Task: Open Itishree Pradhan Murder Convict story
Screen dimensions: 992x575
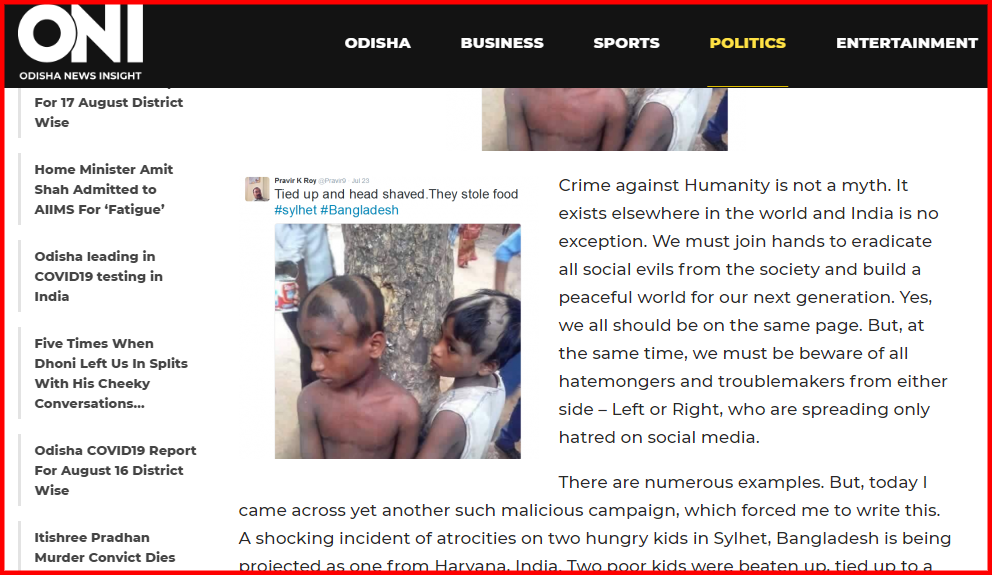Action: (x=105, y=547)
